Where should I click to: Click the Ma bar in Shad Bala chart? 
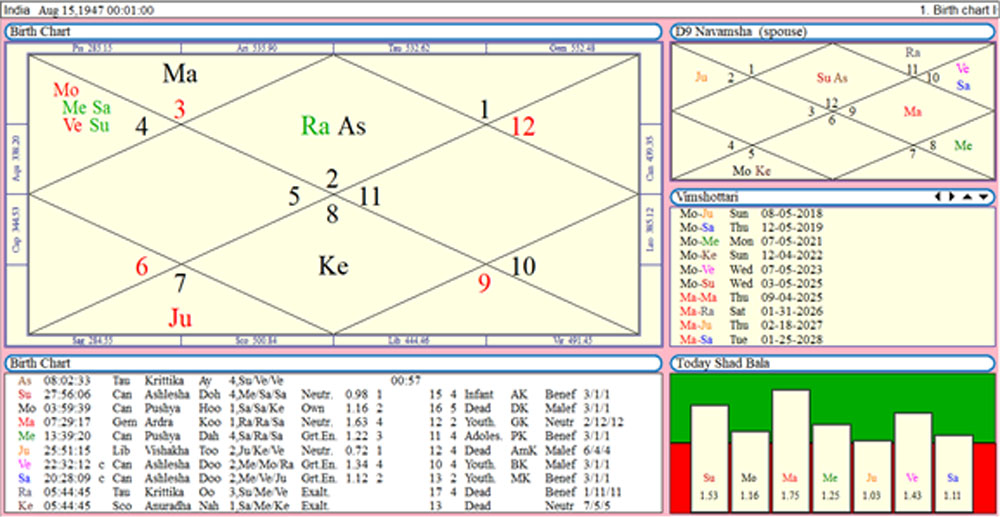pyautogui.click(x=790, y=450)
